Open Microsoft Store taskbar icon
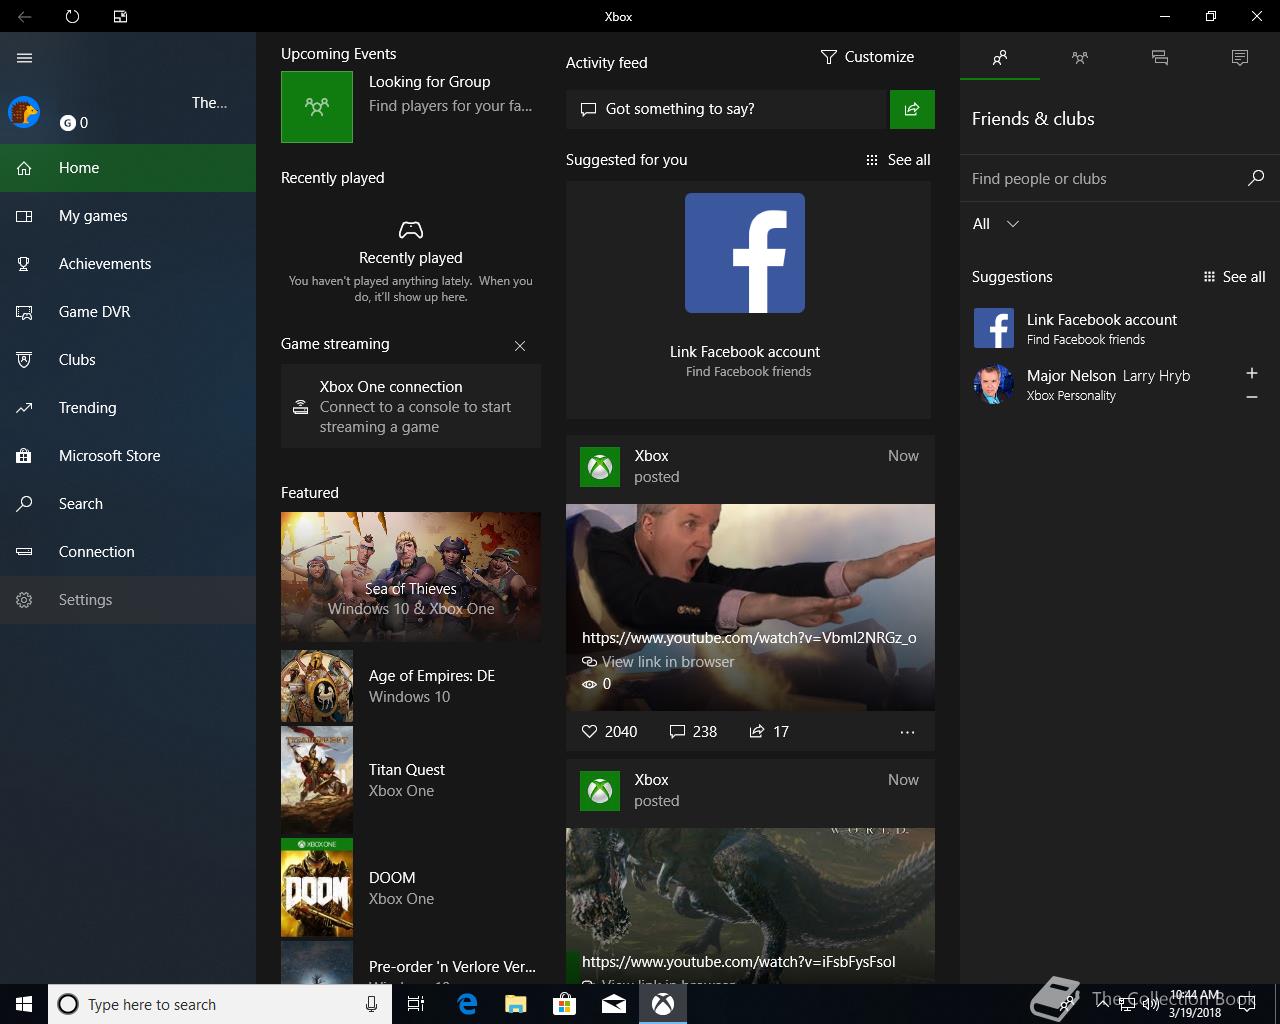The width and height of the screenshot is (1280, 1024). point(565,1004)
